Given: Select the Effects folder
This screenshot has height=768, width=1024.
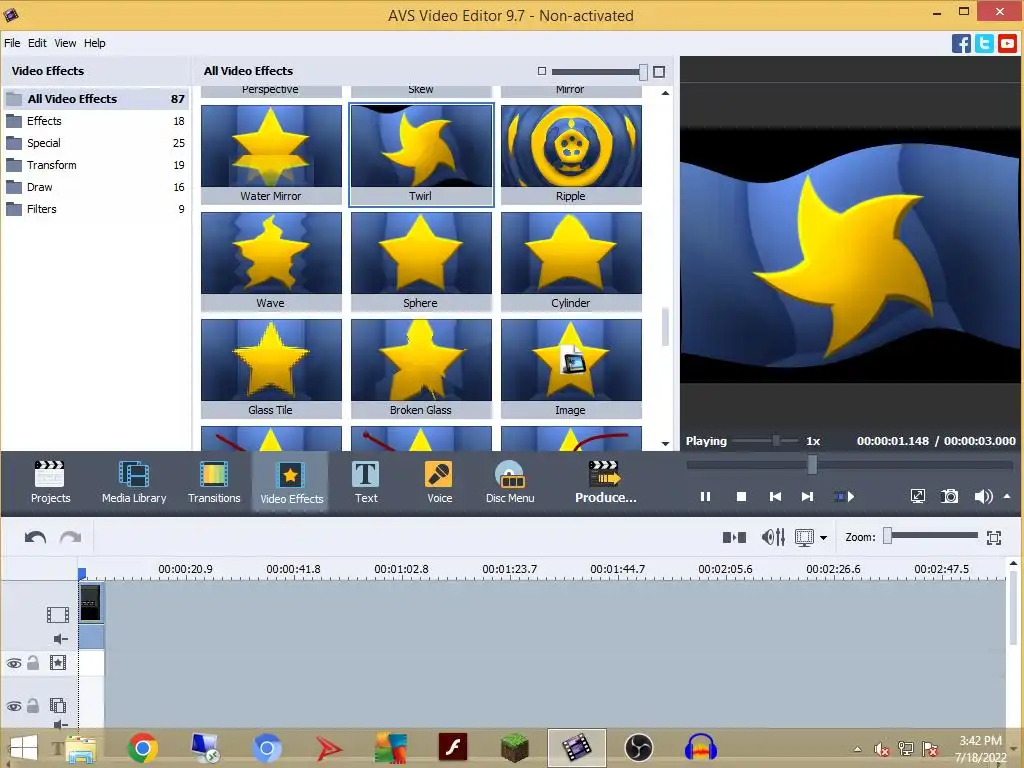Looking at the screenshot, I should 96,121.
